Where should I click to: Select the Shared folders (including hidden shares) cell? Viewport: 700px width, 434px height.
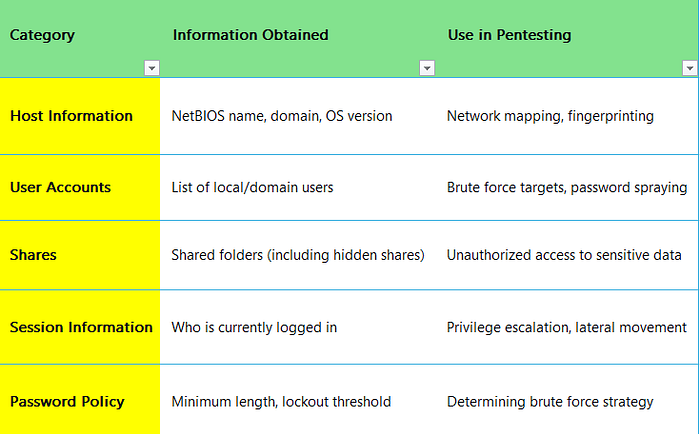298,255
